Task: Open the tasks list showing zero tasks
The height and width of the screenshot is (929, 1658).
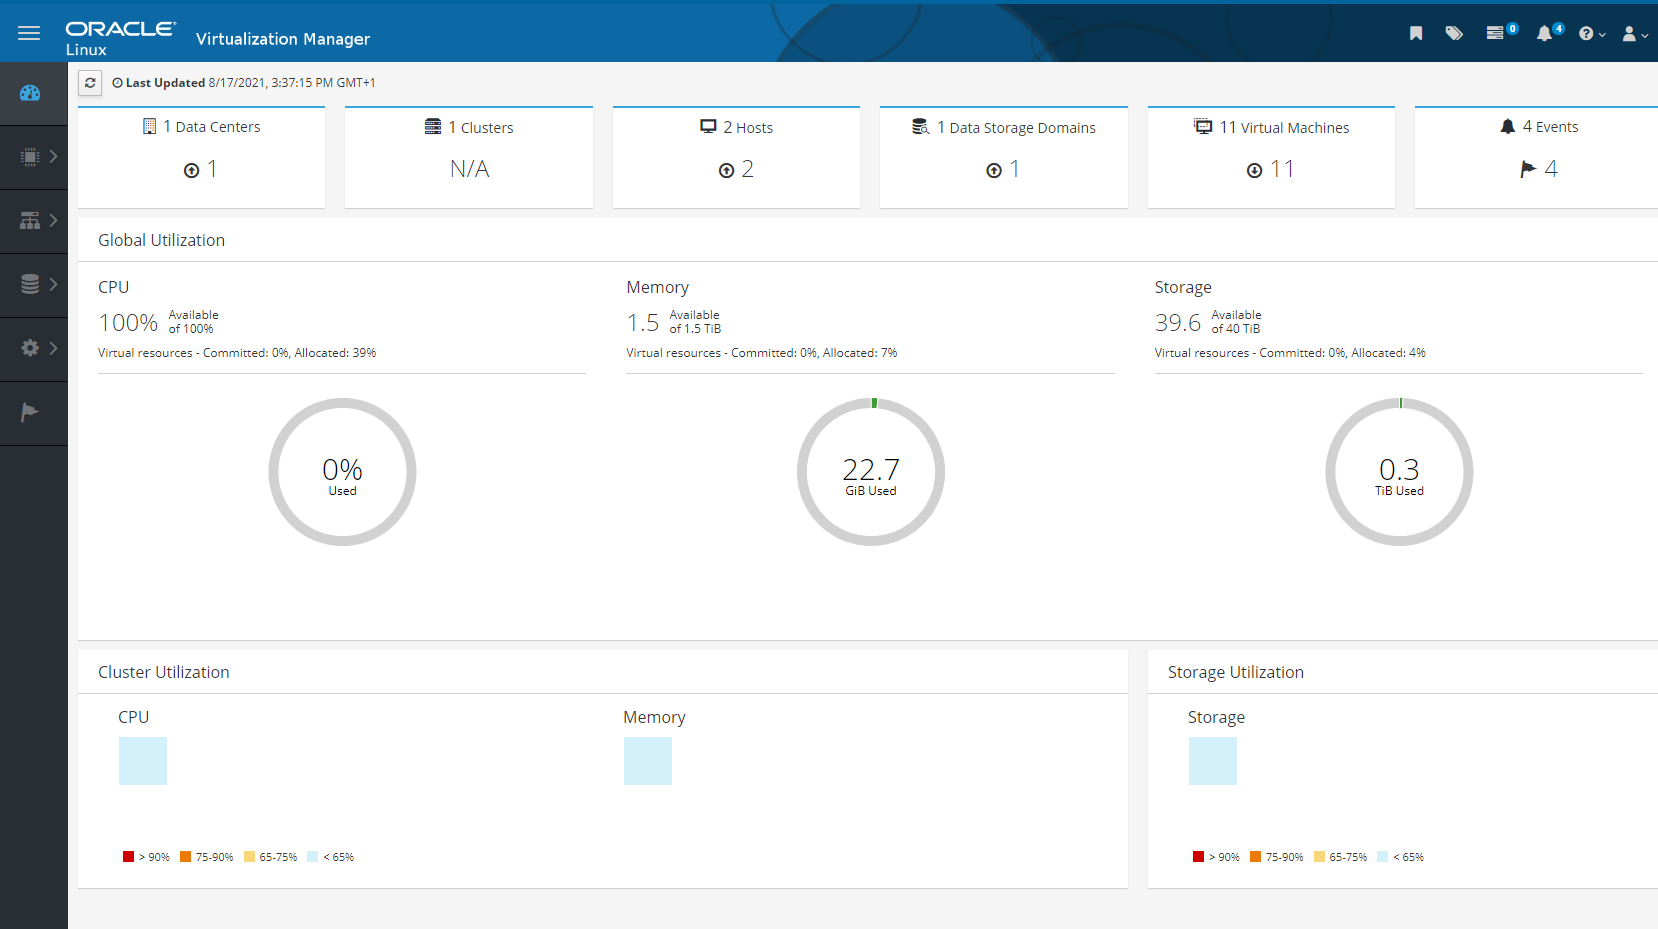Action: (x=1496, y=33)
